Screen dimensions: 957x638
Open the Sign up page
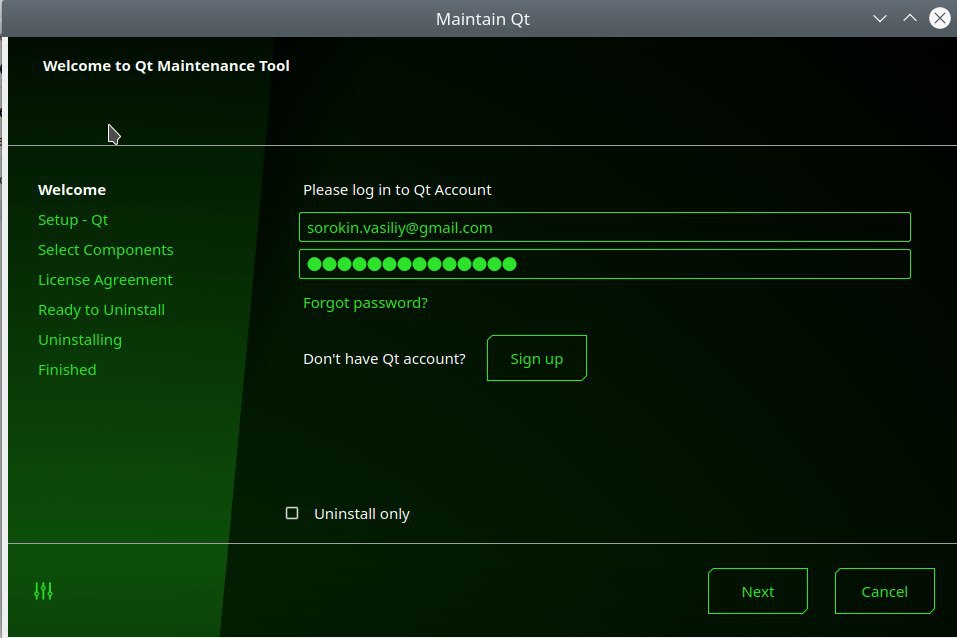click(x=536, y=358)
